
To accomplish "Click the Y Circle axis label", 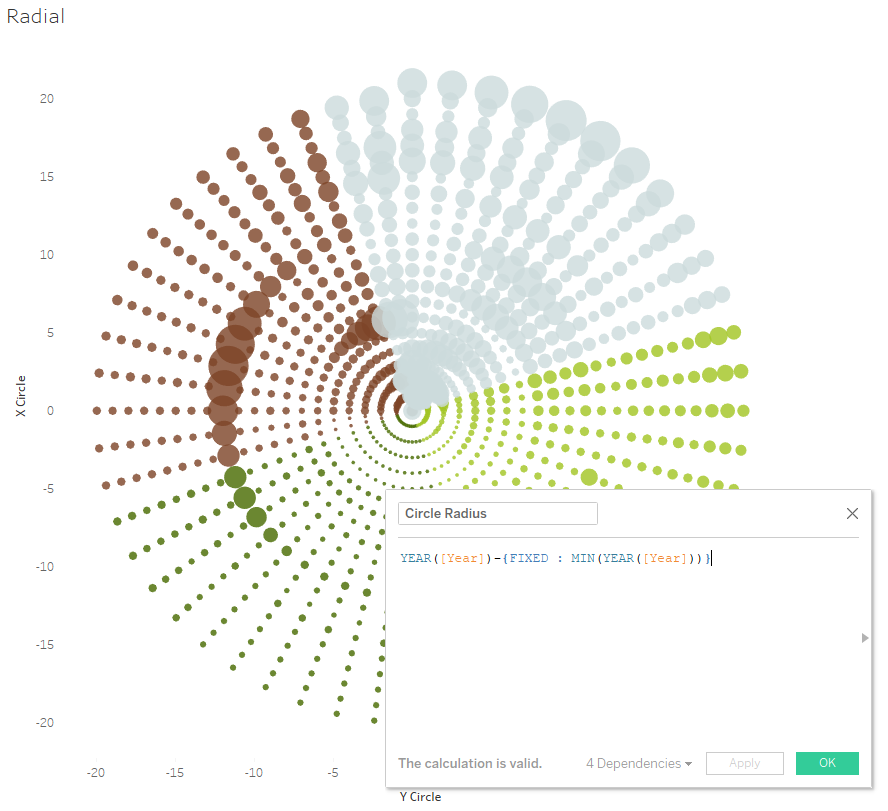I will click(x=419, y=797).
